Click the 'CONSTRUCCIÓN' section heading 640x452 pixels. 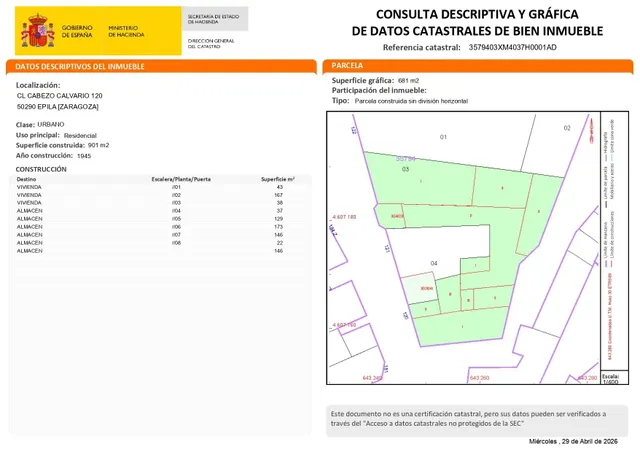pyautogui.click(x=41, y=169)
